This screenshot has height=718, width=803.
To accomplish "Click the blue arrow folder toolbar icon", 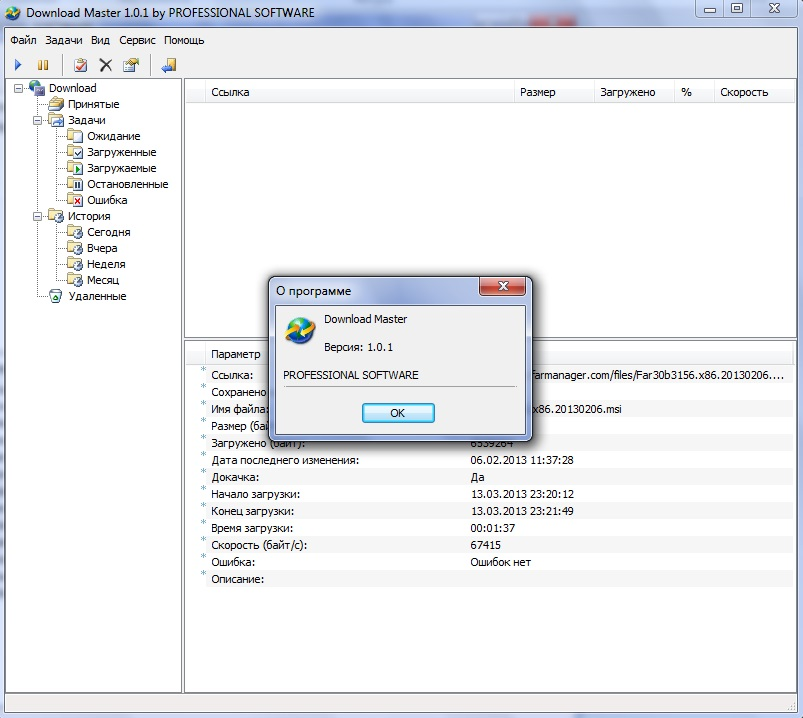I will (169, 65).
